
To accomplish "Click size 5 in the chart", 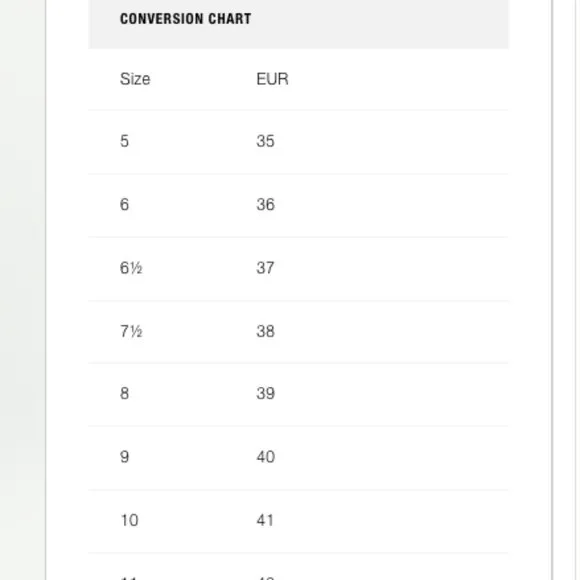I will [x=124, y=141].
